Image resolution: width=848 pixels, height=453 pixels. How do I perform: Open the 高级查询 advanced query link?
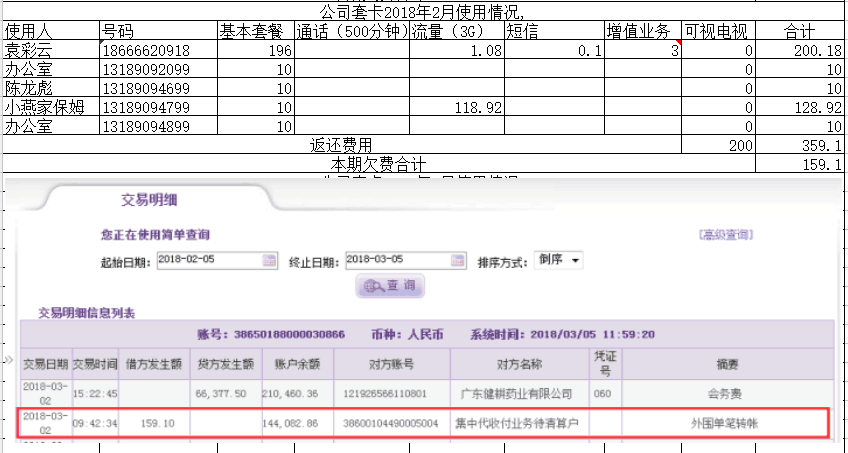click(725, 235)
